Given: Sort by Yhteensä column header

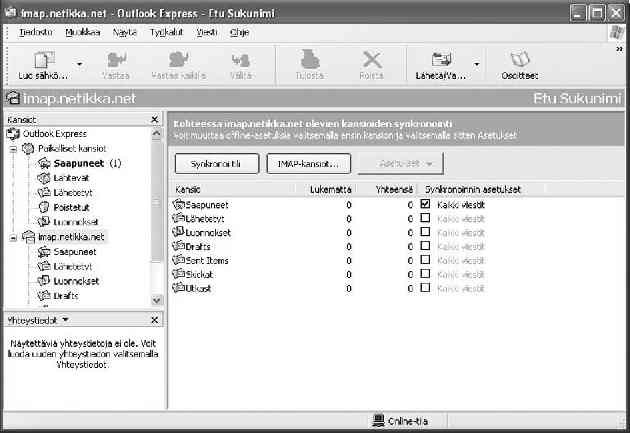Looking at the screenshot, I should pos(387,189).
